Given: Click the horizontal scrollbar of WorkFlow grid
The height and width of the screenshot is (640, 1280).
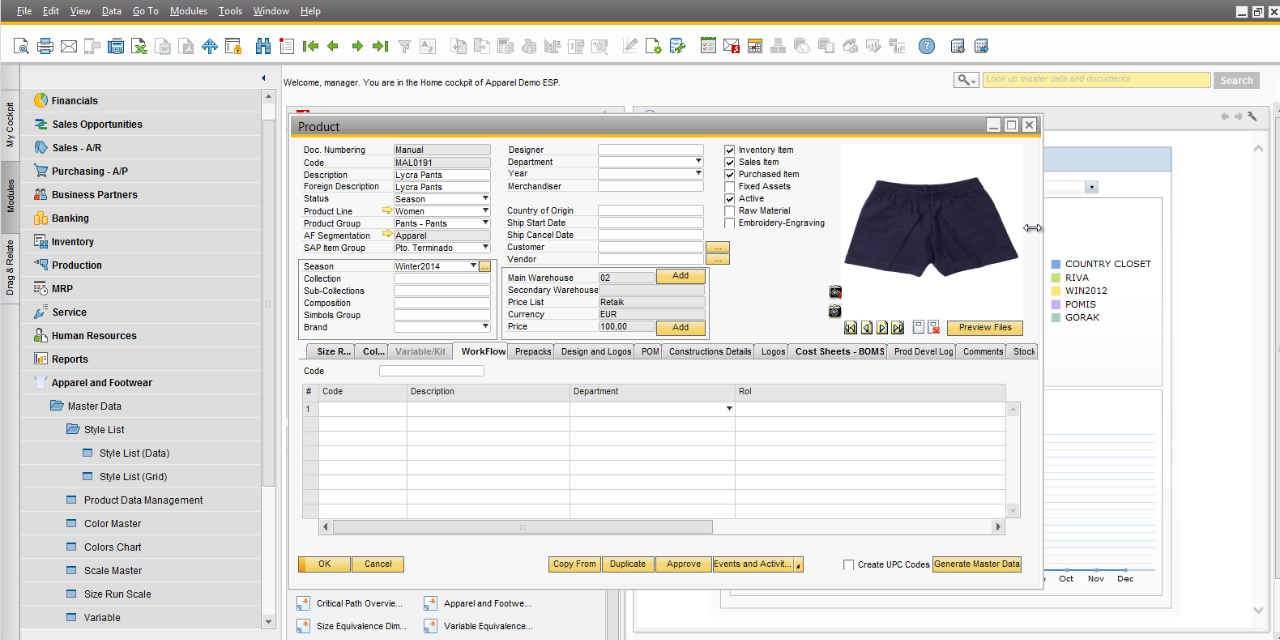Looking at the screenshot, I should (522, 527).
